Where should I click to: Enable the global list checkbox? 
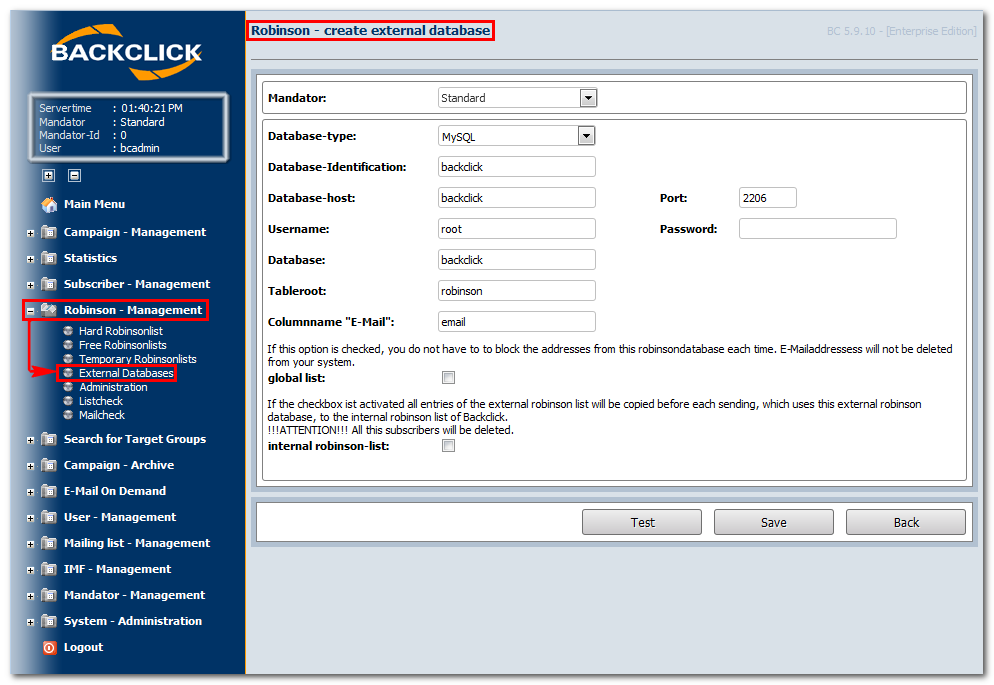[448, 378]
